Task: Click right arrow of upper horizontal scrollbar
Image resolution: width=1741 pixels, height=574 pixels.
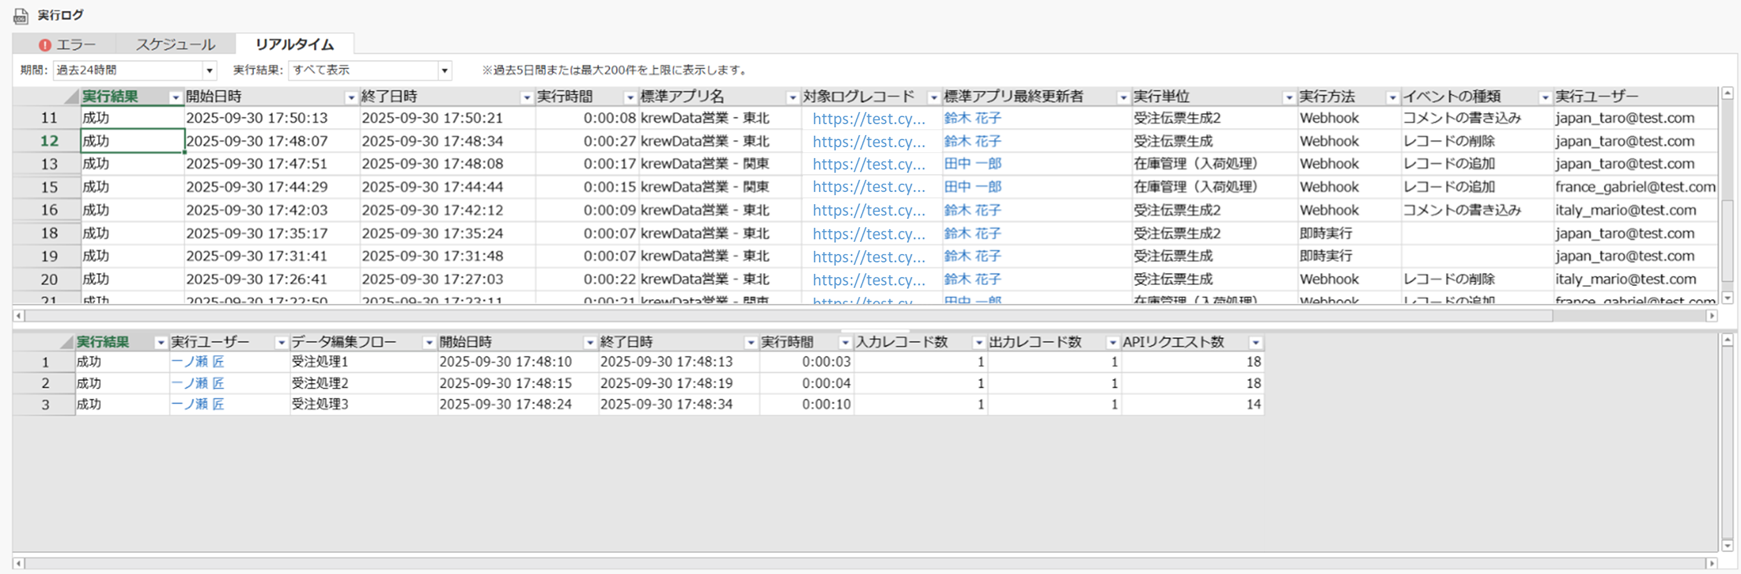Action: pyautogui.click(x=1711, y=316)
